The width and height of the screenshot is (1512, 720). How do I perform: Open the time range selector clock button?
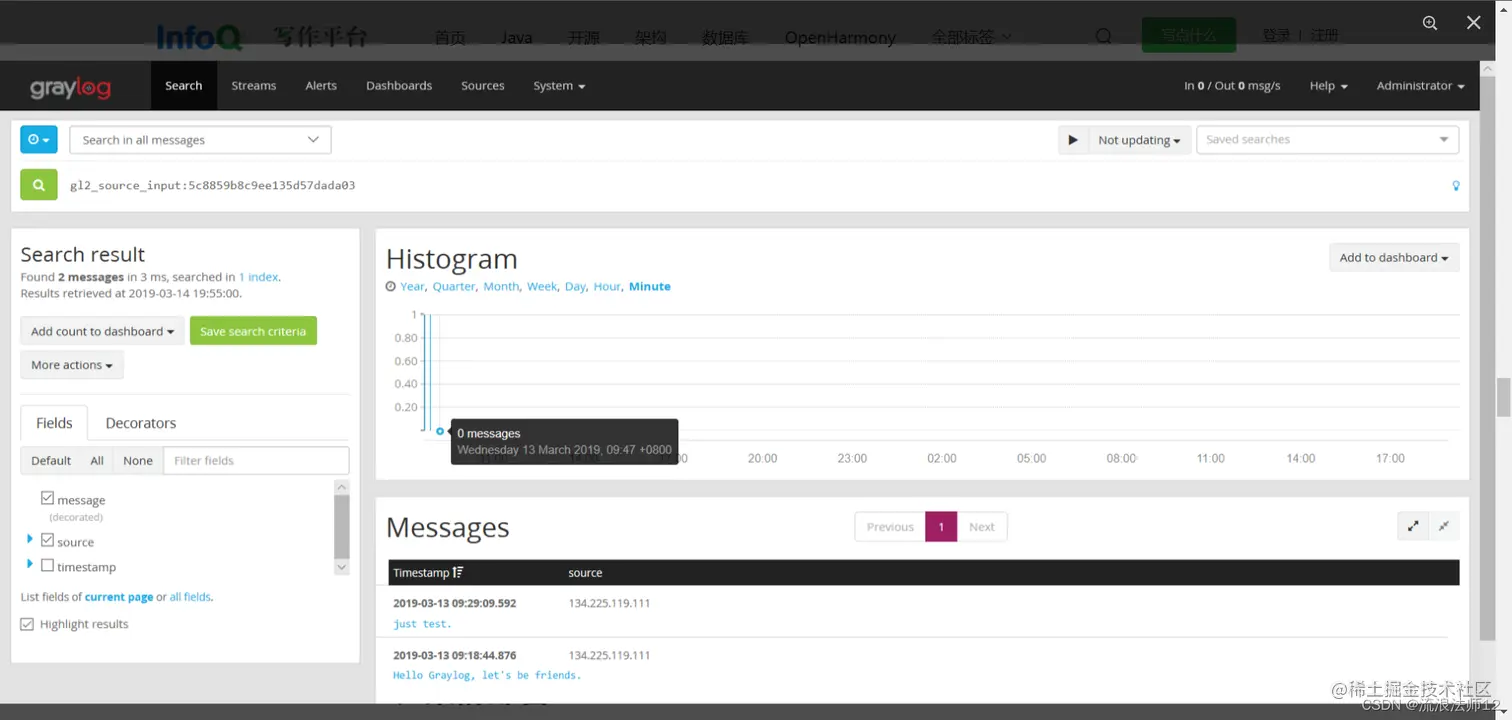tap(39, 140)
